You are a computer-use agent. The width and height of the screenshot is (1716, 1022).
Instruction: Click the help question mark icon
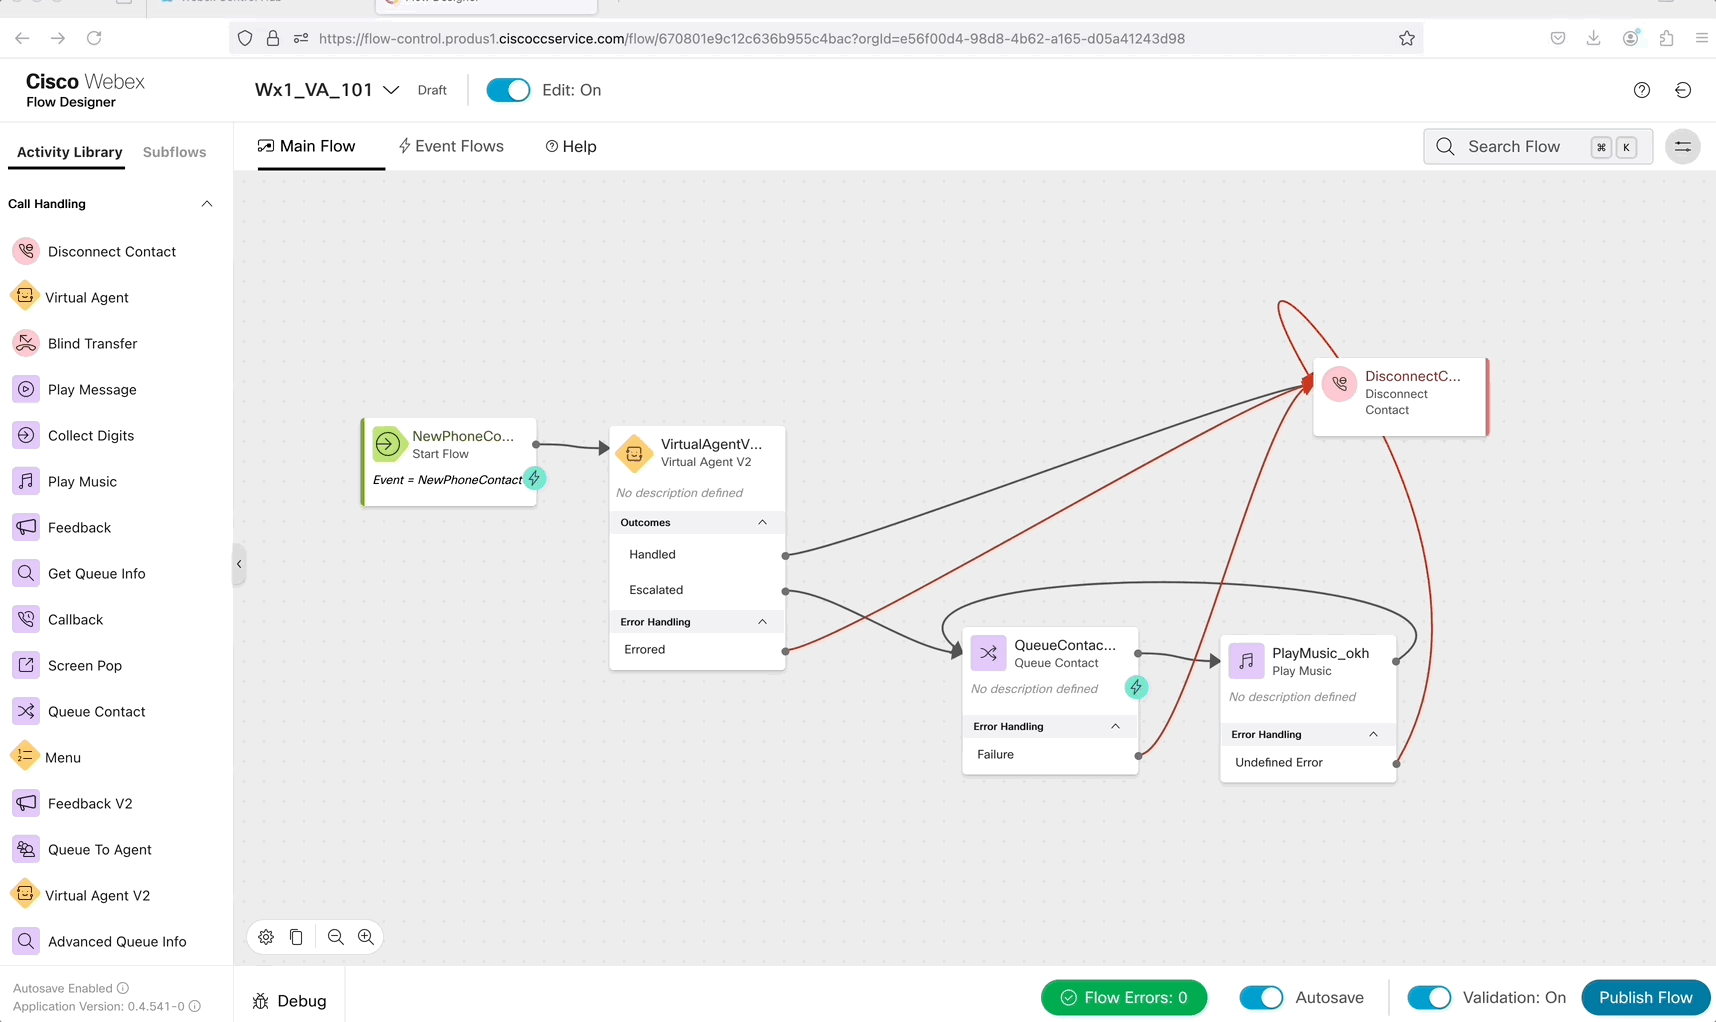[x=1641, y=90]
